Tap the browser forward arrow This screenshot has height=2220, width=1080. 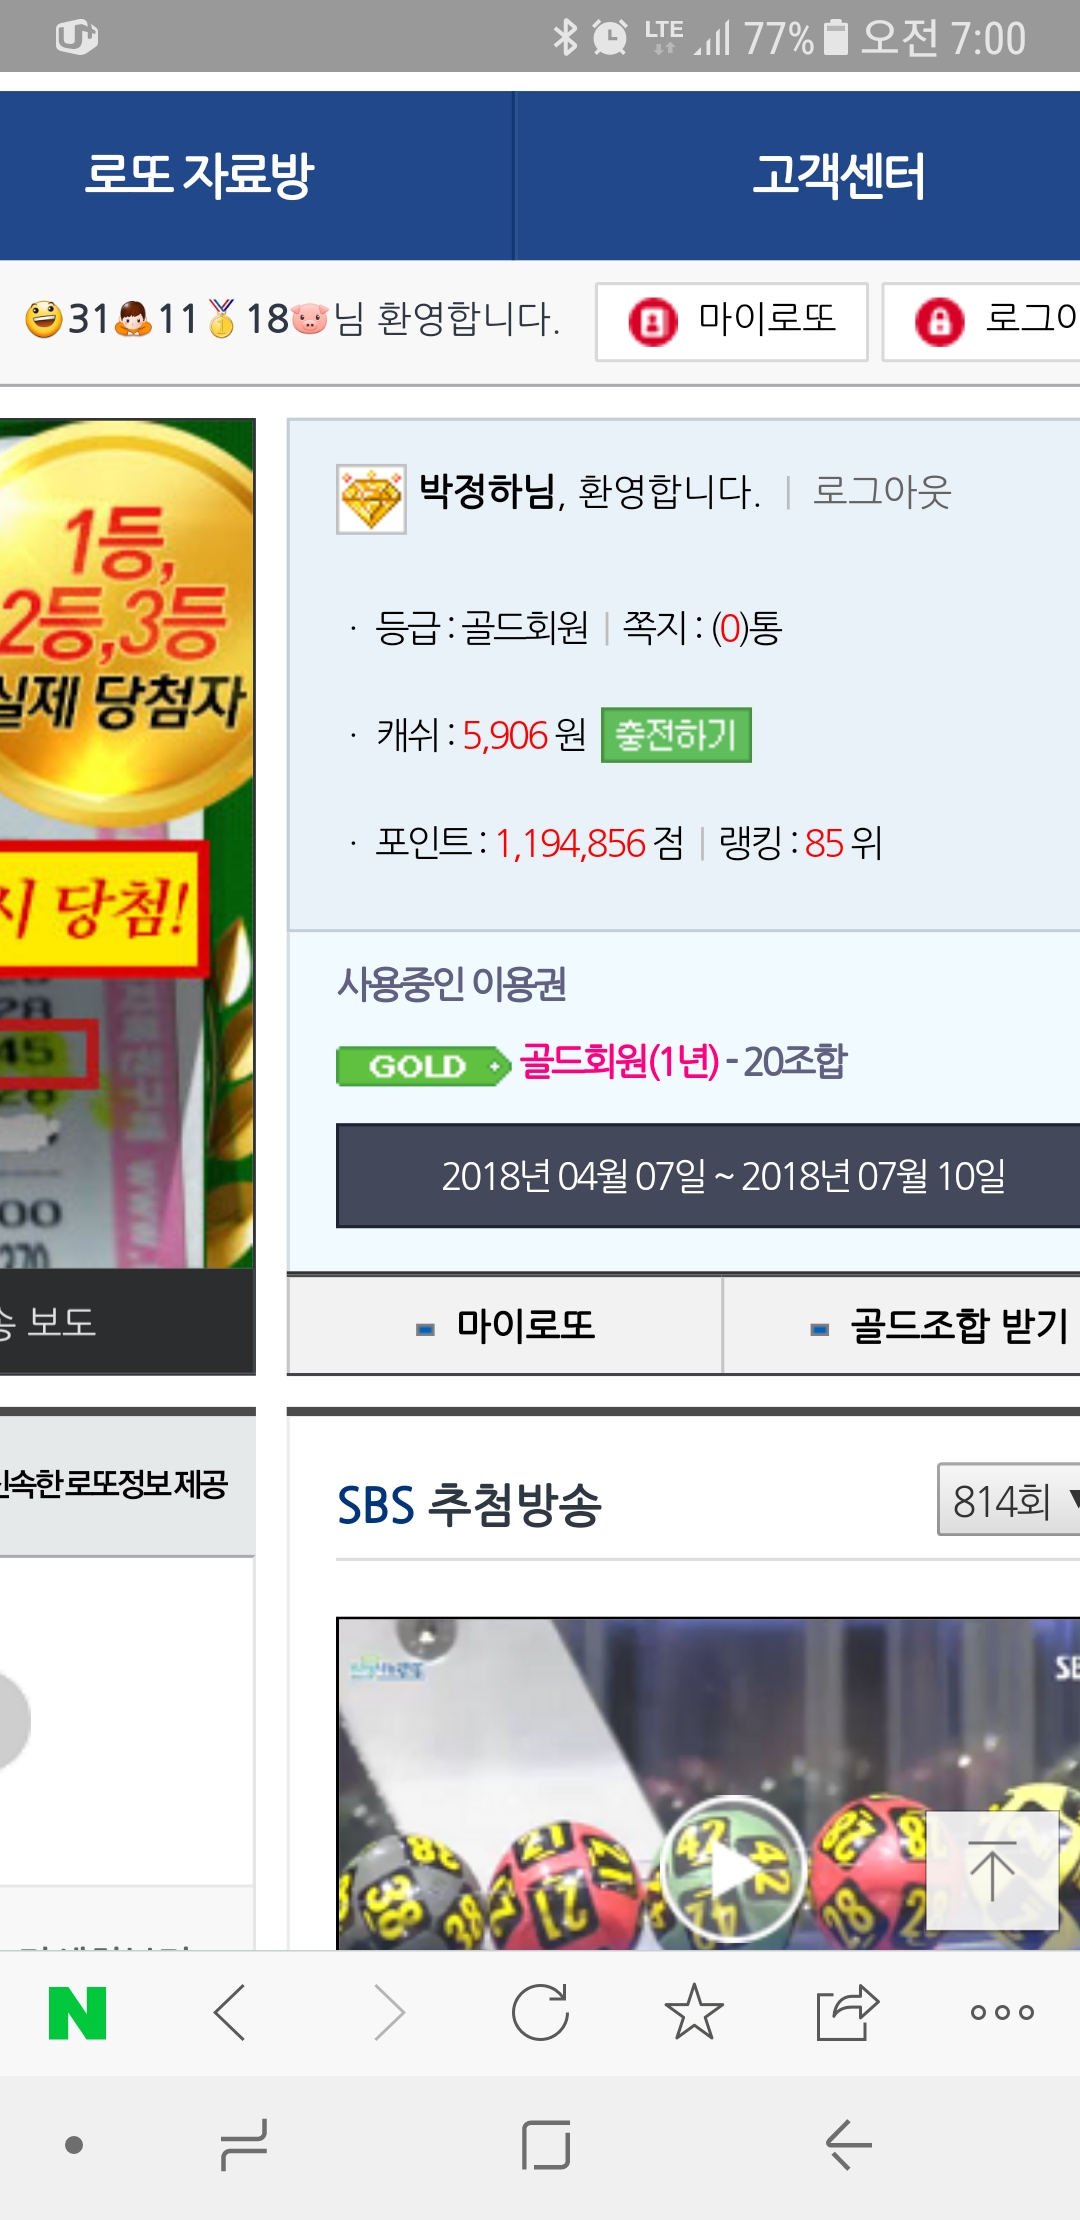388,2012
